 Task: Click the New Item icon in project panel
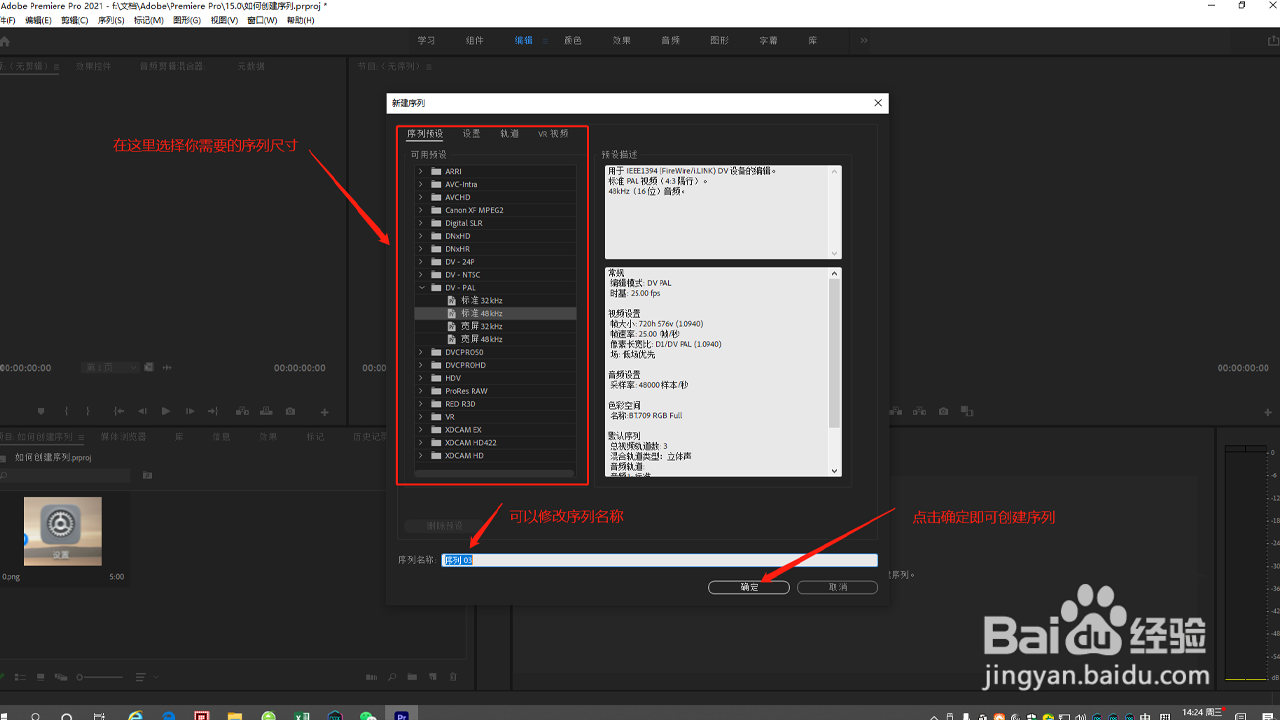coord(433,677)
